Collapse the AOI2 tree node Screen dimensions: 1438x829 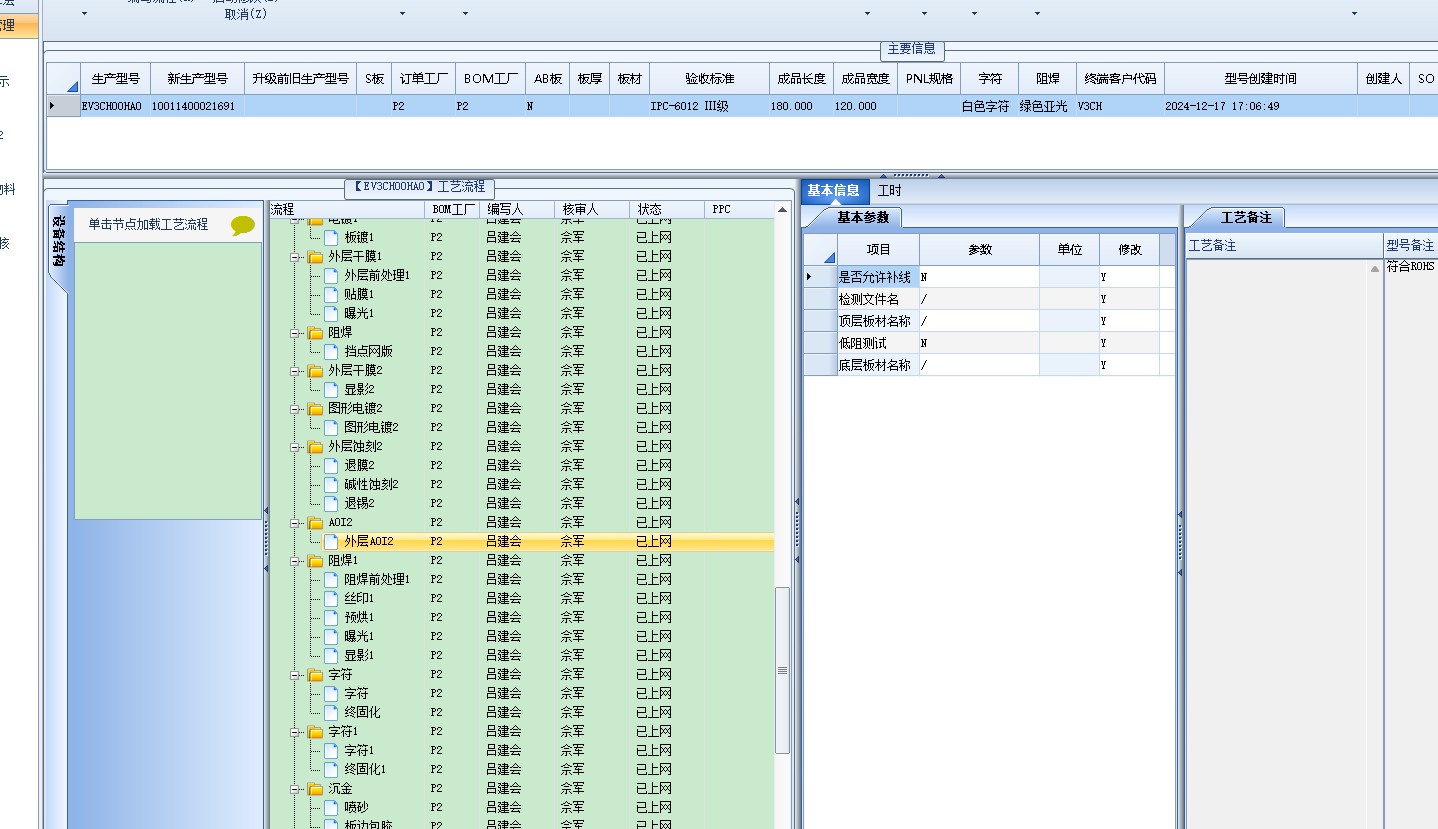pos(296,523)
